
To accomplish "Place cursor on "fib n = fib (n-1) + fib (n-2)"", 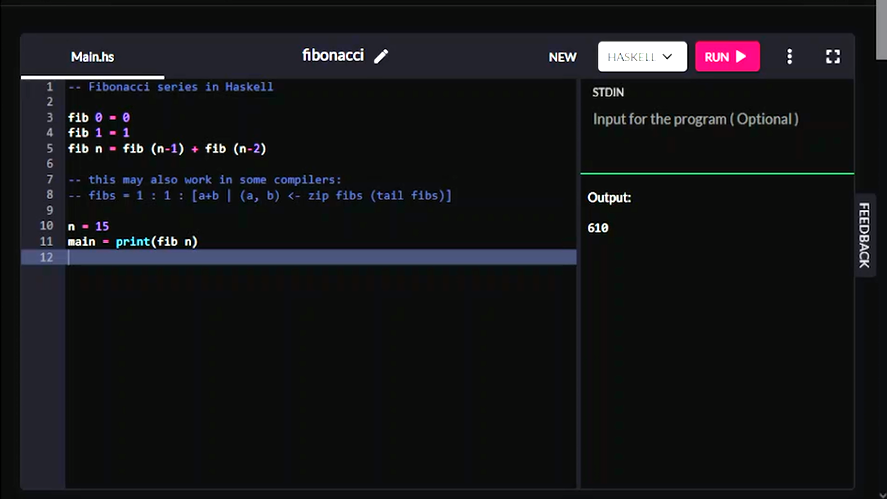I will click(x=167, y=148).
